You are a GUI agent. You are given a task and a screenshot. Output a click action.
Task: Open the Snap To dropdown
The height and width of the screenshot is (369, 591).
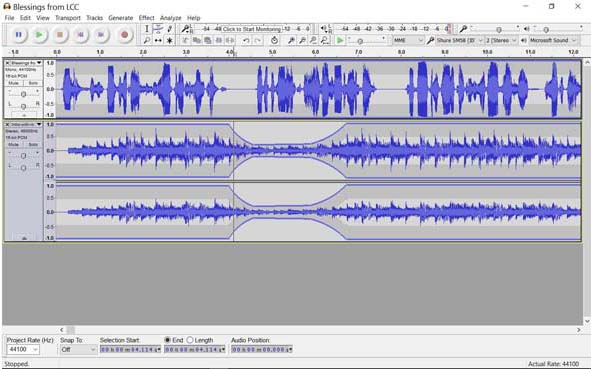tap(78, 350)
